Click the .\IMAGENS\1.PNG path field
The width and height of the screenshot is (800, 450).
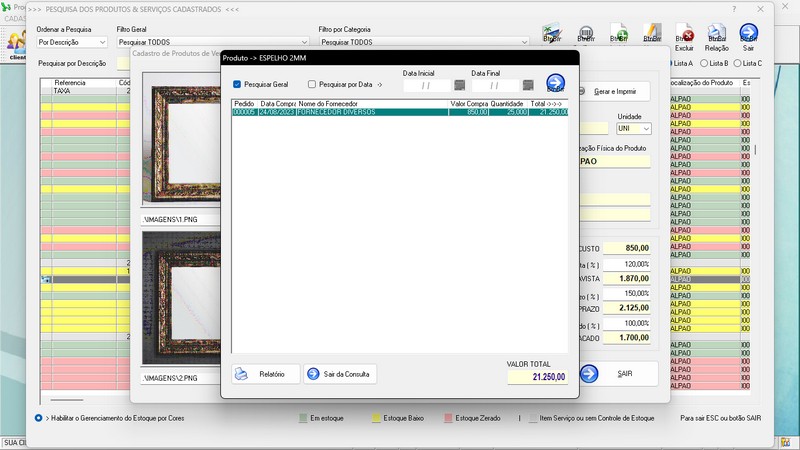[x=181, y=219]
